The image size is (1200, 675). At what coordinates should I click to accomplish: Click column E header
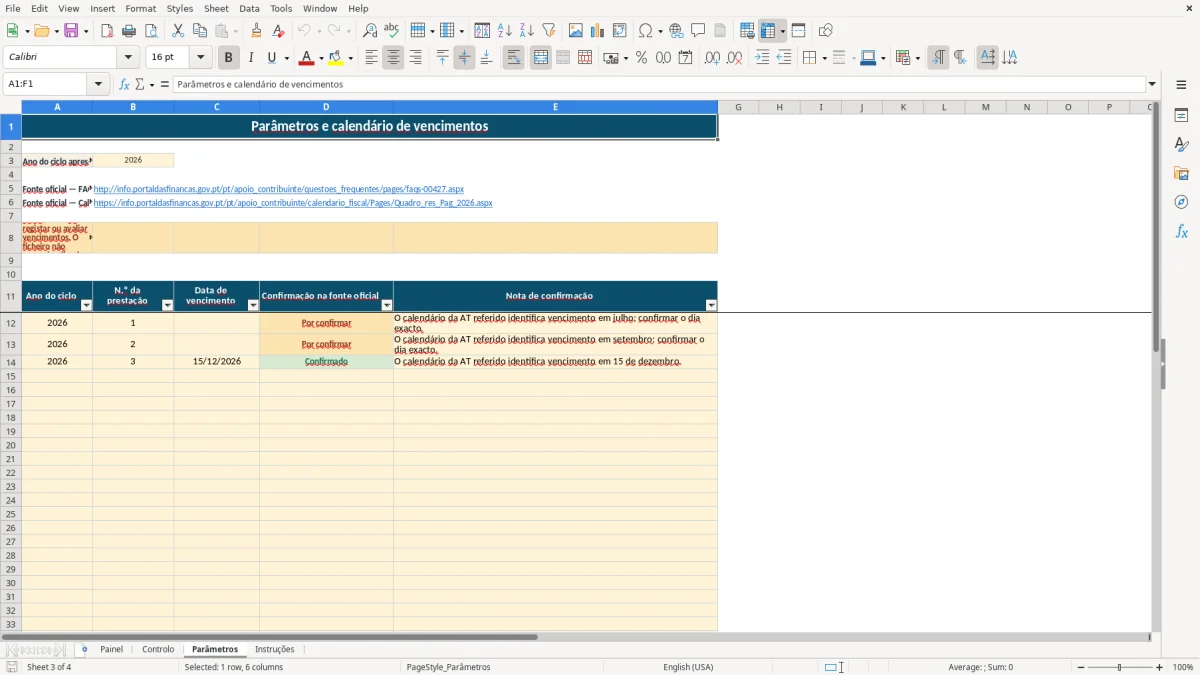tap(555, 107)
